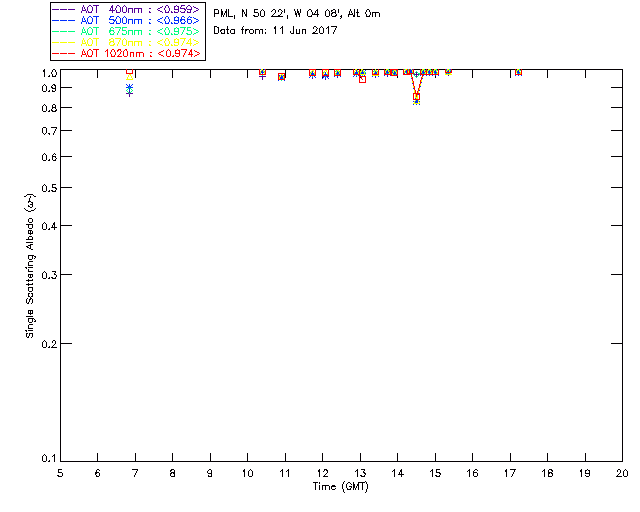
Task: Click the 10 x-axis tick label
Action: coord(247,473)
